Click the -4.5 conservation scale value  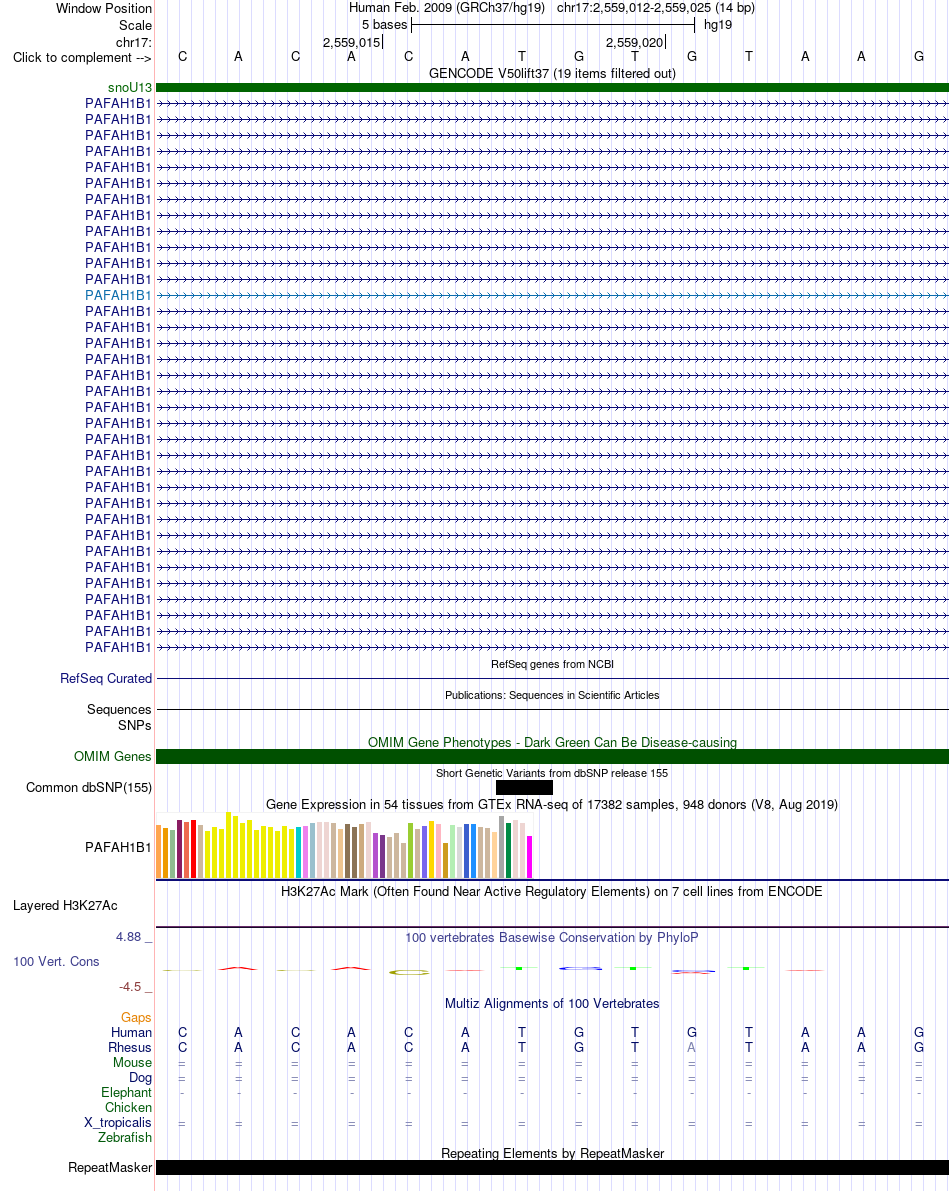click(x=130, y=987)
